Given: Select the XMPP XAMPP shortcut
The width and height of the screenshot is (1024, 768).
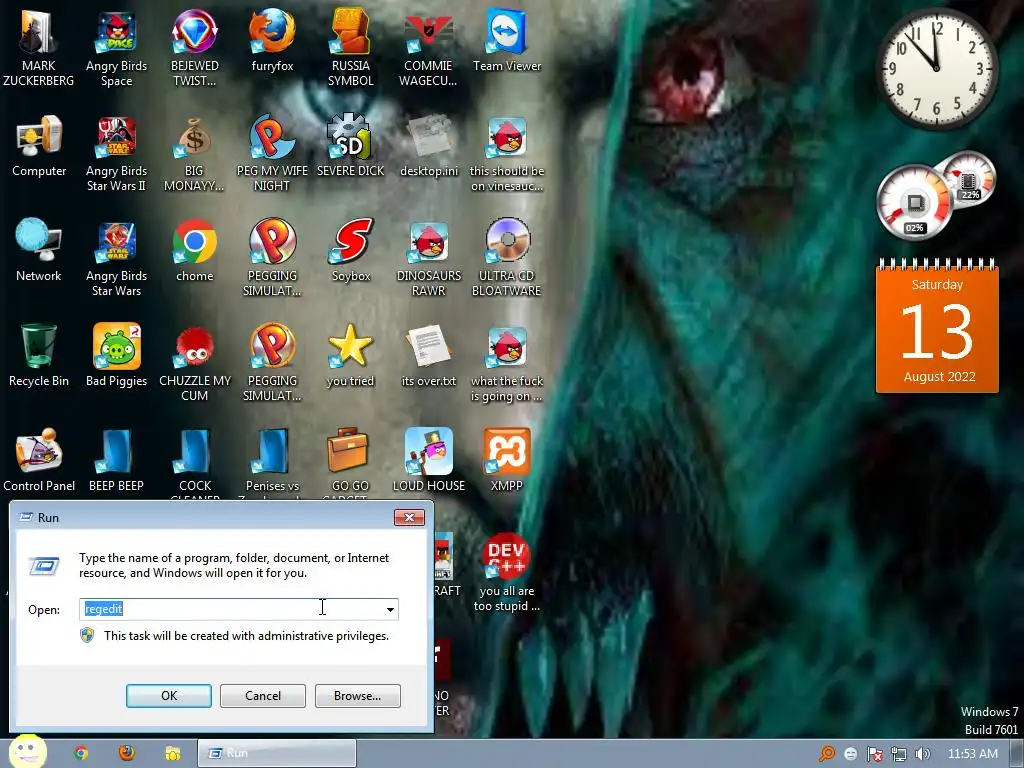Looking at the screenshot, I should [x=507, y=460].
